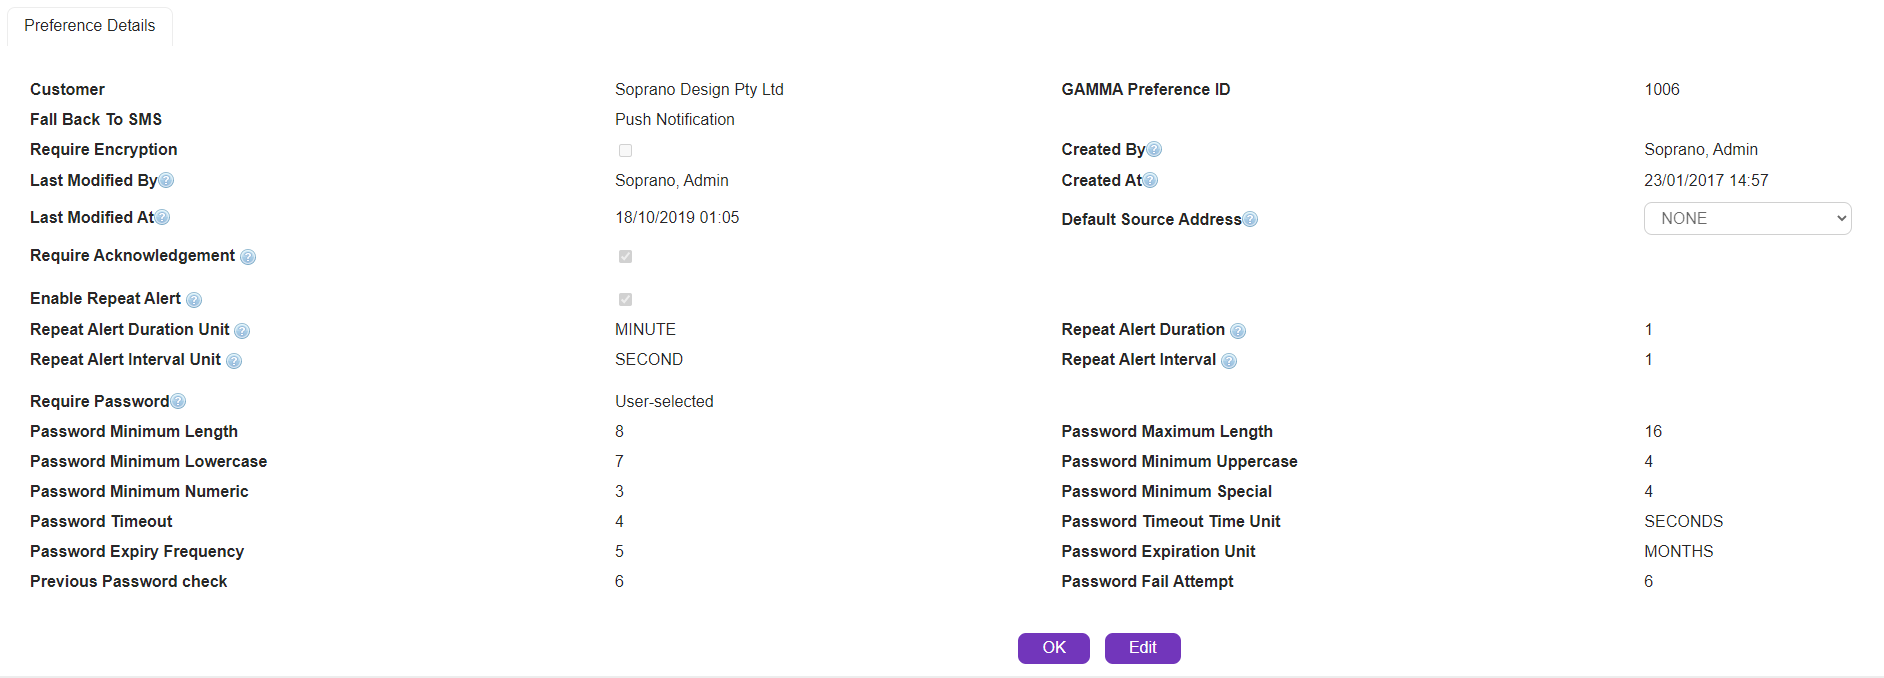This screenshot has width=1884, height=678.
Task: Click help icon next to Created At
Action: (x=1150, y=181)
